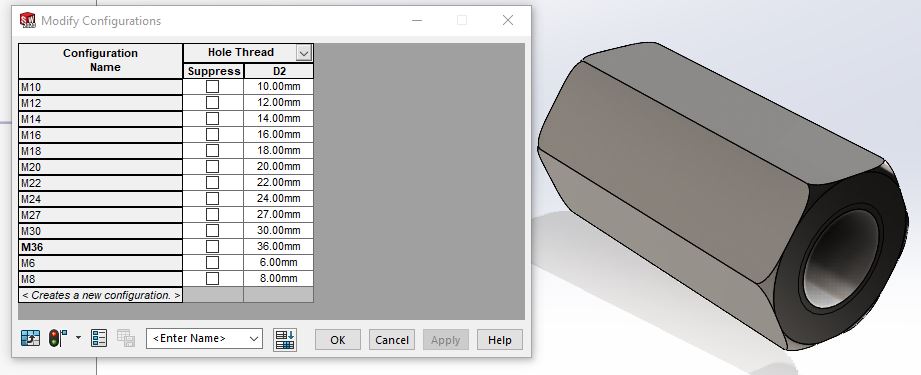Image resolution: width=921 pixels, height=375 pixels.
Task: Toggle Suppress checkbox for M12
Action: [213, 102]
